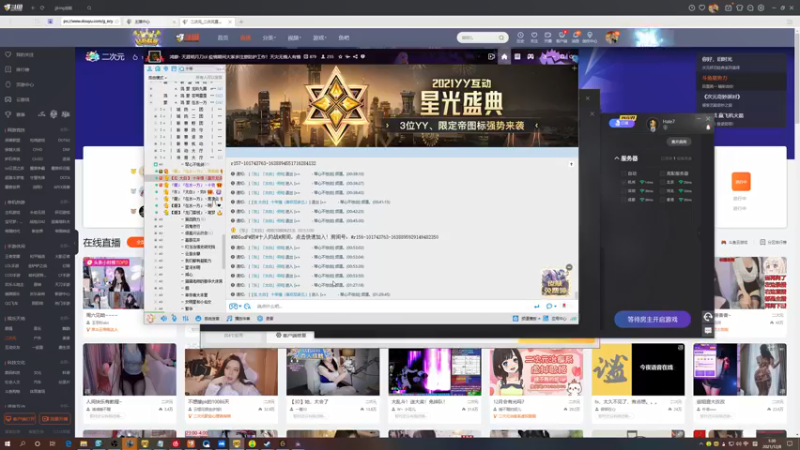This screenshot has height=450, width=800.
Task: Go to 首页 in site navigation
Action: pos(223,38)
